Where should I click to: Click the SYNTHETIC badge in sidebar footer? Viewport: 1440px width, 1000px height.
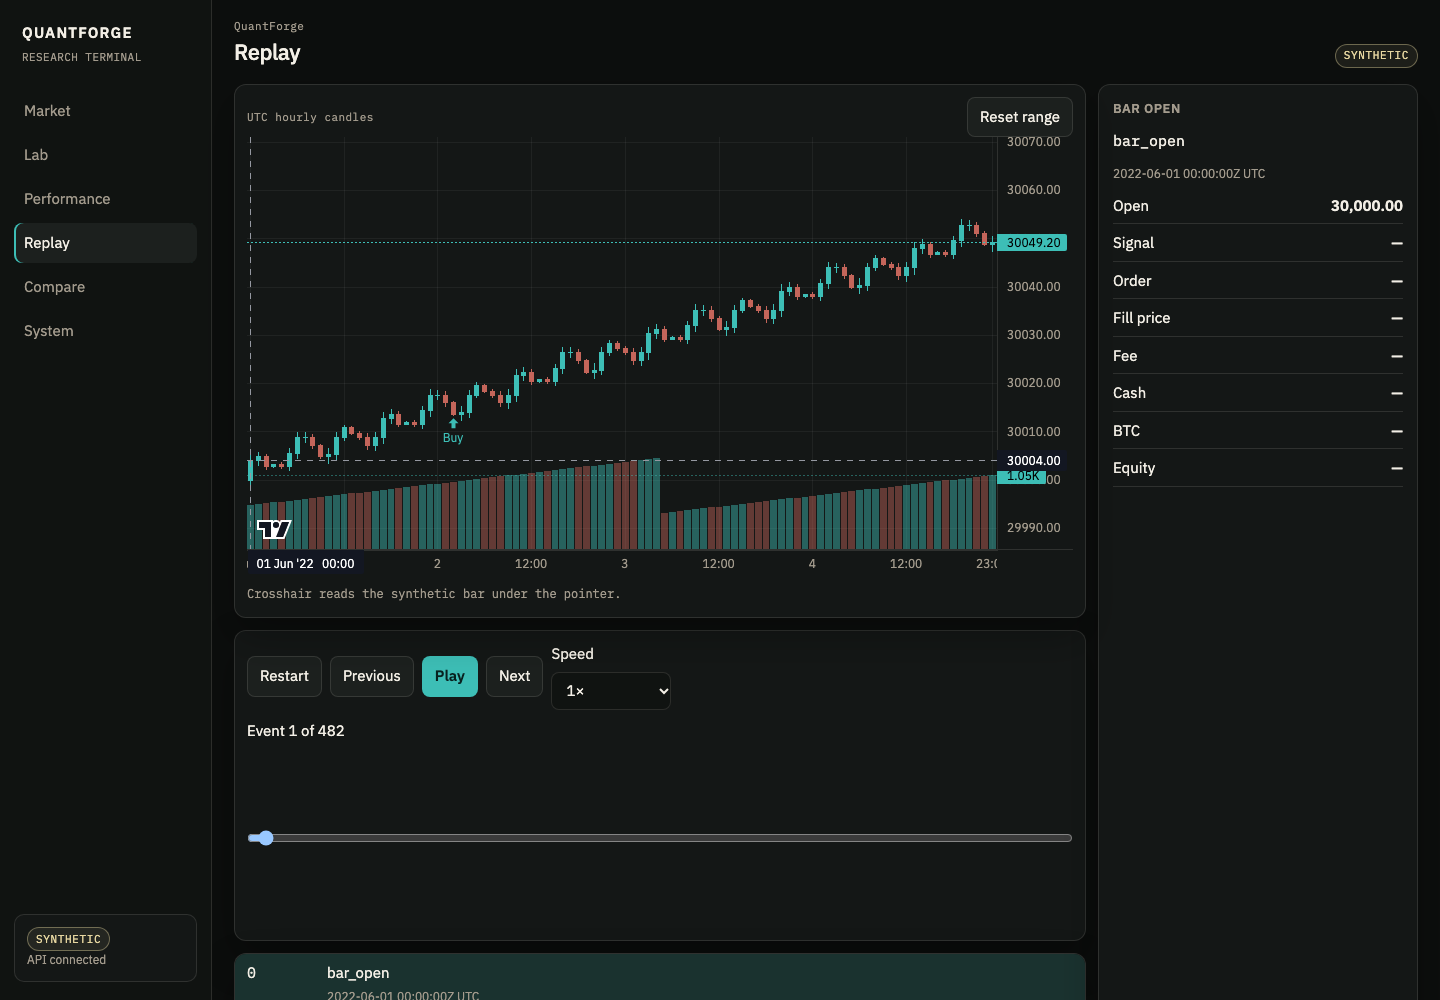coord(68,939)
